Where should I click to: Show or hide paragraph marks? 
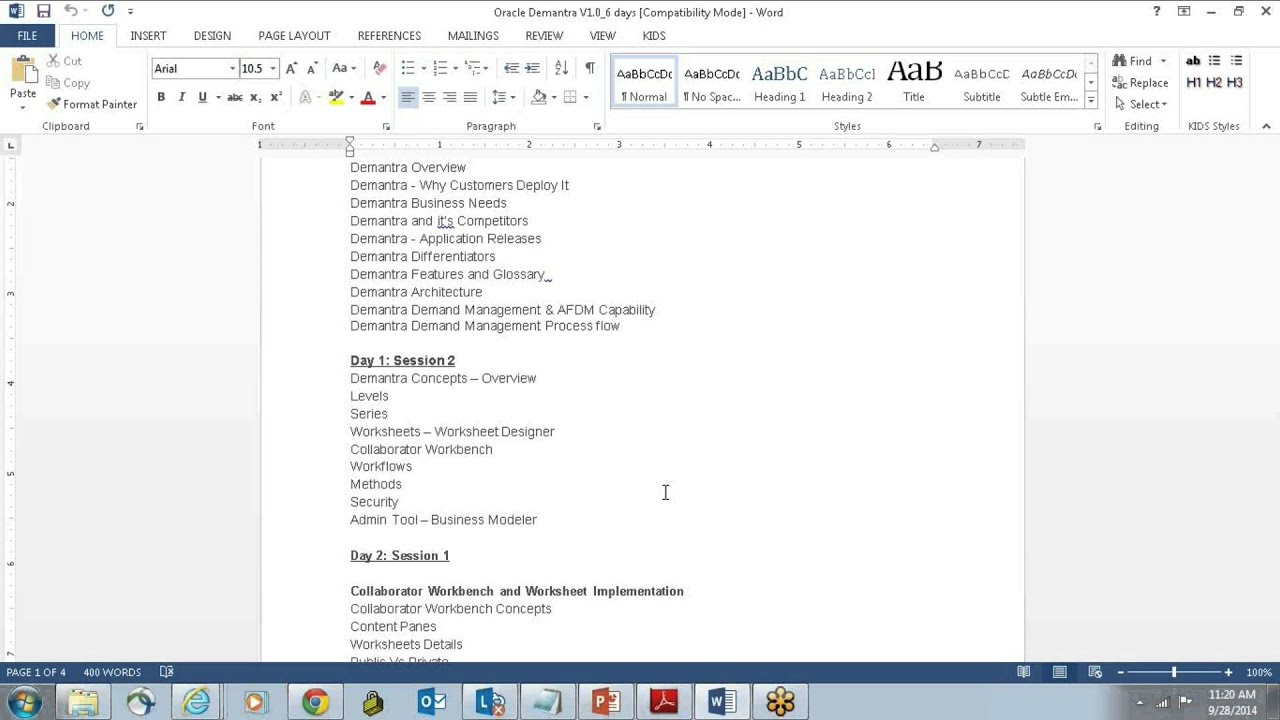pos(590,68)
